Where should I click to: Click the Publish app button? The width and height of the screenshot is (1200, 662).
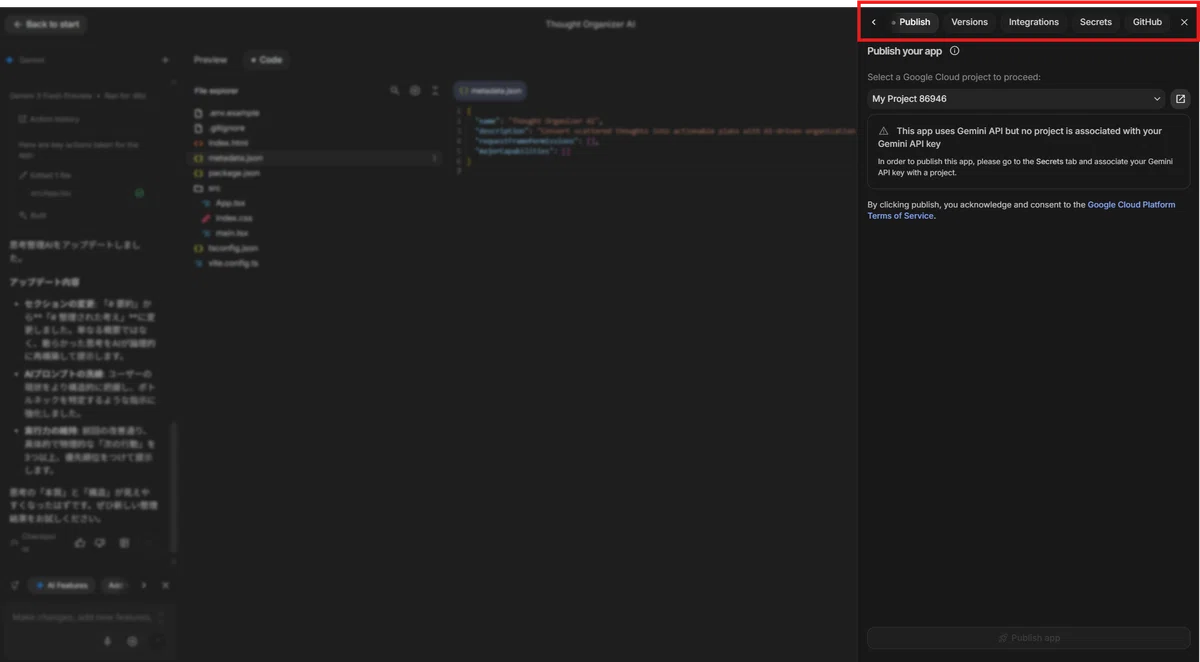pyautogui.click(x=1028, y=638)
